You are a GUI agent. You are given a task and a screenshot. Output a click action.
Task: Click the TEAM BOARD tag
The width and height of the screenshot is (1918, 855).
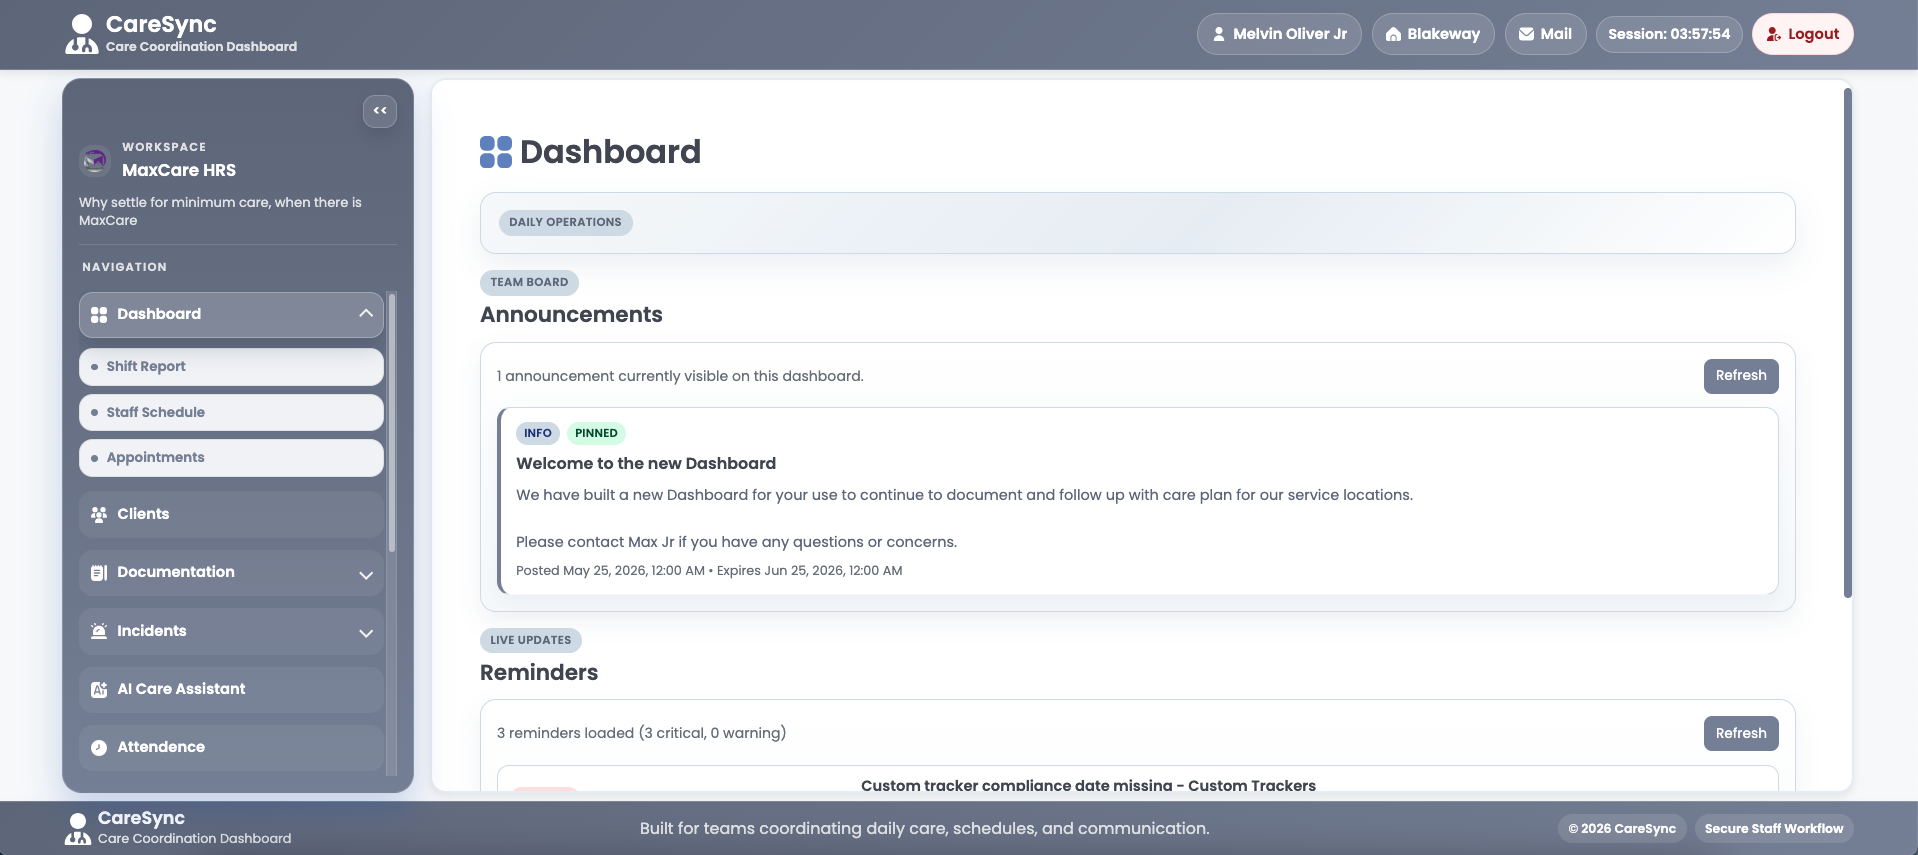pos(529,282)
